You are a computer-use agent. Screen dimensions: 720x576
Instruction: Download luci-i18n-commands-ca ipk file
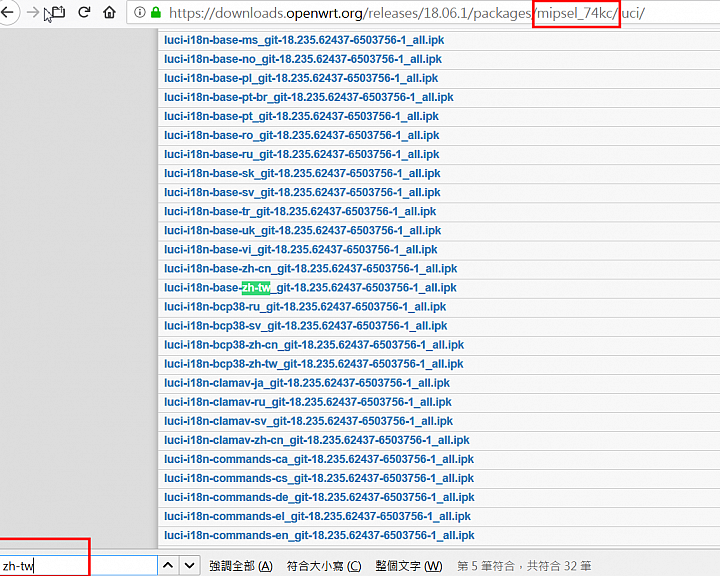[x=319, y=459]
